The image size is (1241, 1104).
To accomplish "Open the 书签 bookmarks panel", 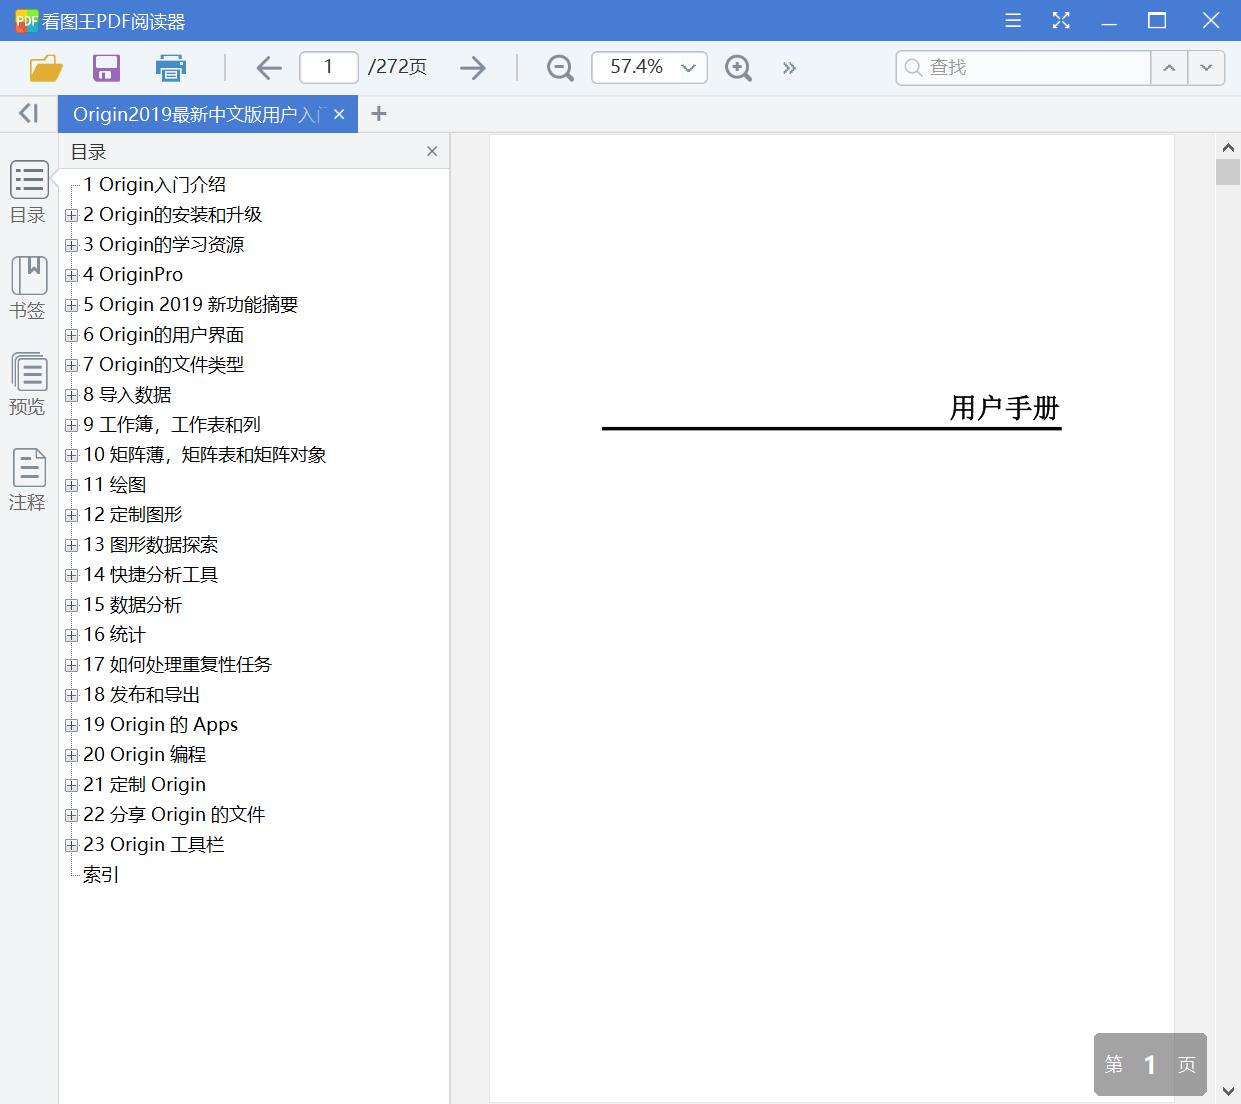I will [28, 288].
